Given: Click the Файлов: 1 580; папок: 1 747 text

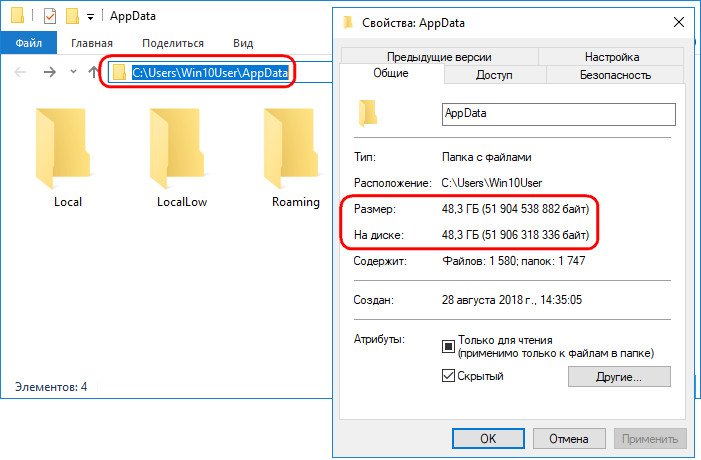Looking at the screenshot, I should [514, 261].
